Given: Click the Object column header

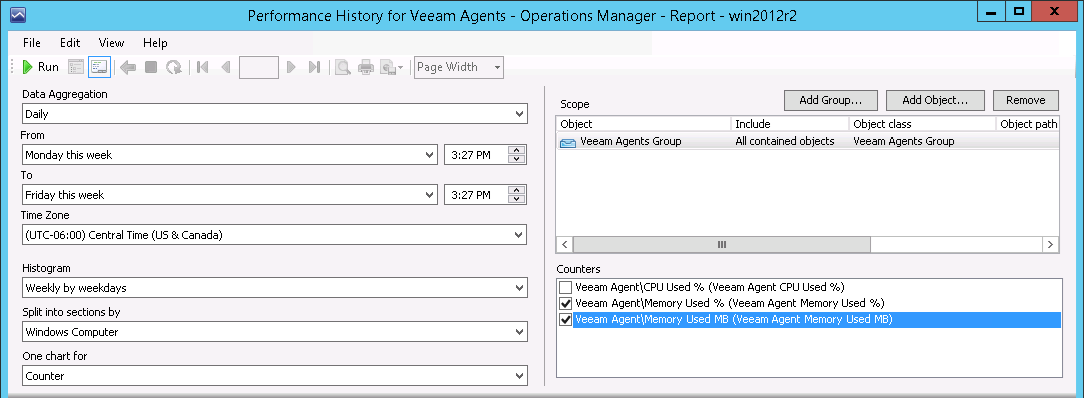Looking at the screenshot, I should coord(644,124).
